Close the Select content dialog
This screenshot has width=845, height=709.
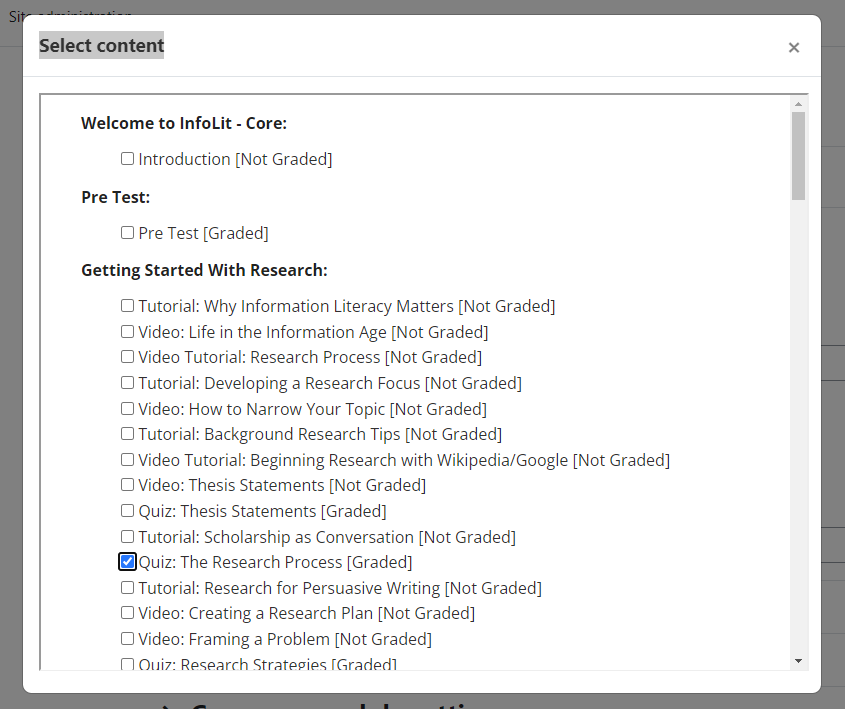click(793, 47)
